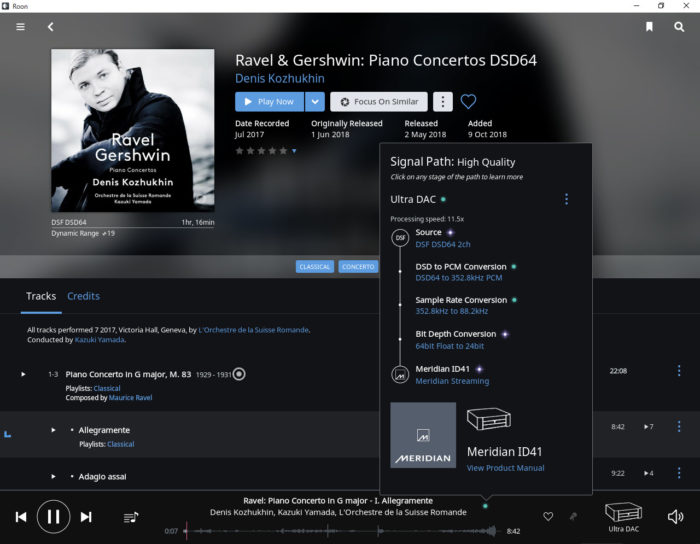This screenshot has height=544, width=700.
Task: Click the signal path light in footer
Action: click(485, 506)
